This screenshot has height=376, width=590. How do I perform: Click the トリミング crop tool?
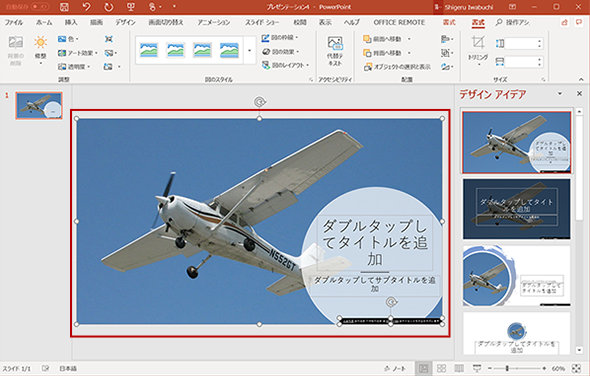pos(478,51)
